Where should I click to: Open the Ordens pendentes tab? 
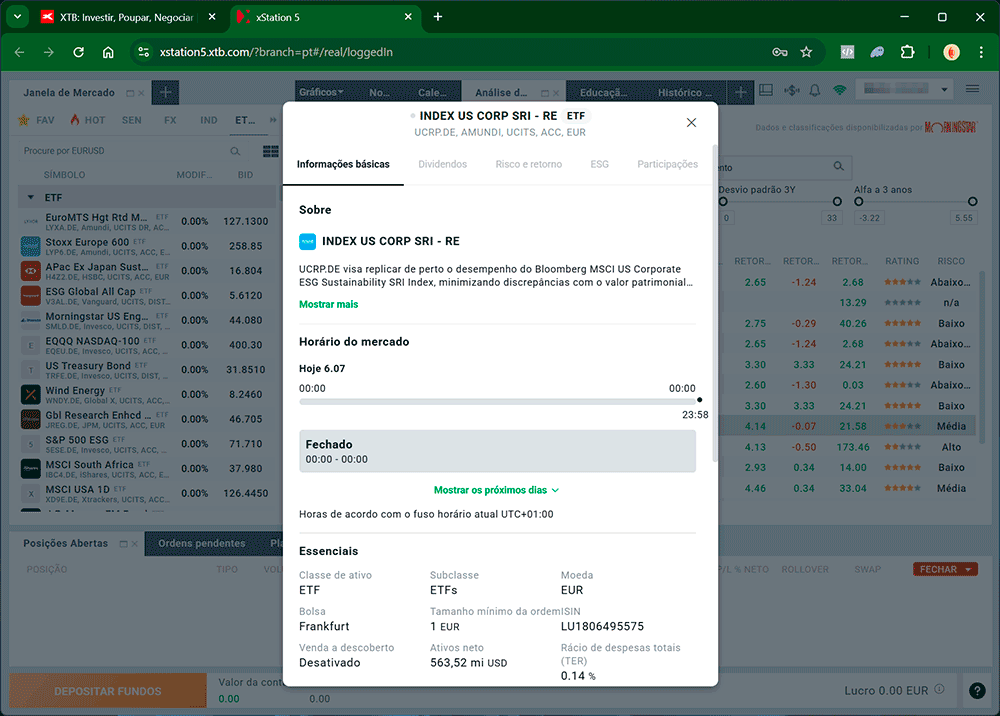click(202, 543)
